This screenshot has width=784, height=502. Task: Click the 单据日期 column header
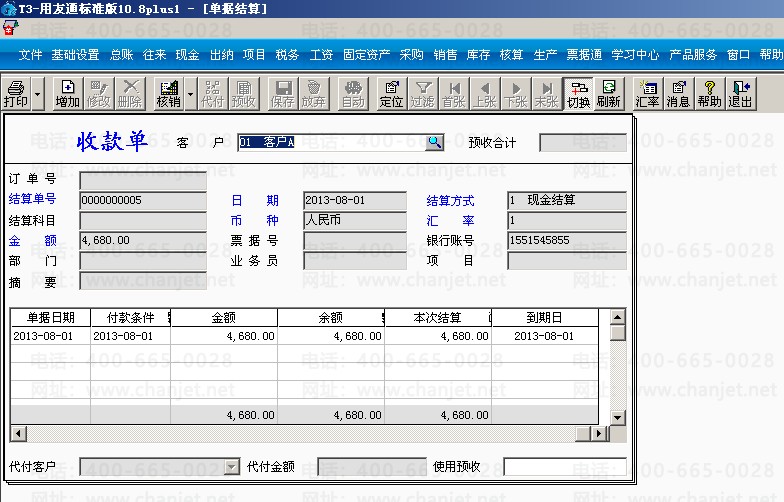point(50,318)
